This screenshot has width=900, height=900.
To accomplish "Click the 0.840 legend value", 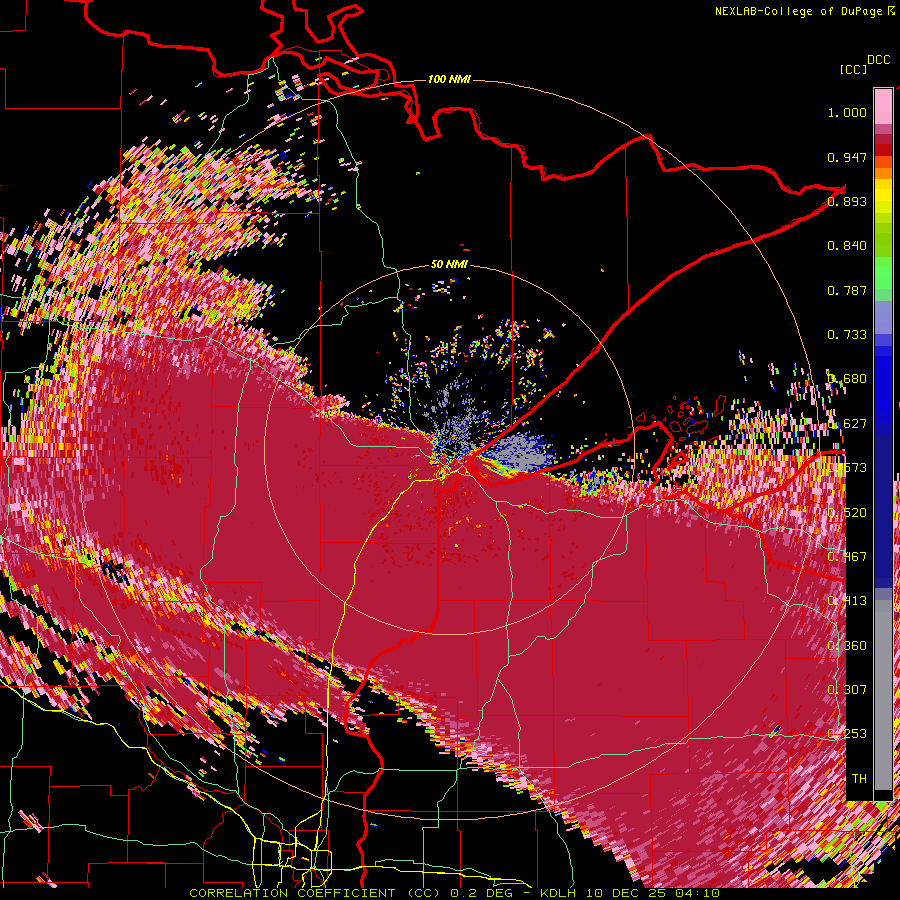I will [847, 246].
